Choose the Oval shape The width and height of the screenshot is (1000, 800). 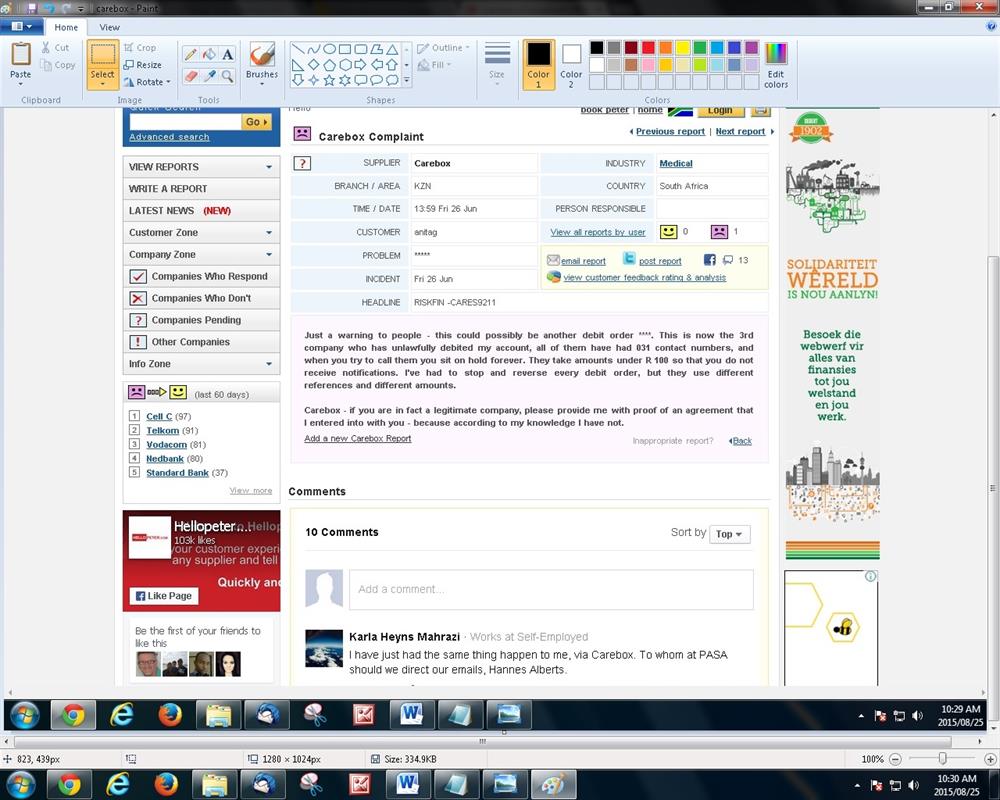click(x=329, y=49)
